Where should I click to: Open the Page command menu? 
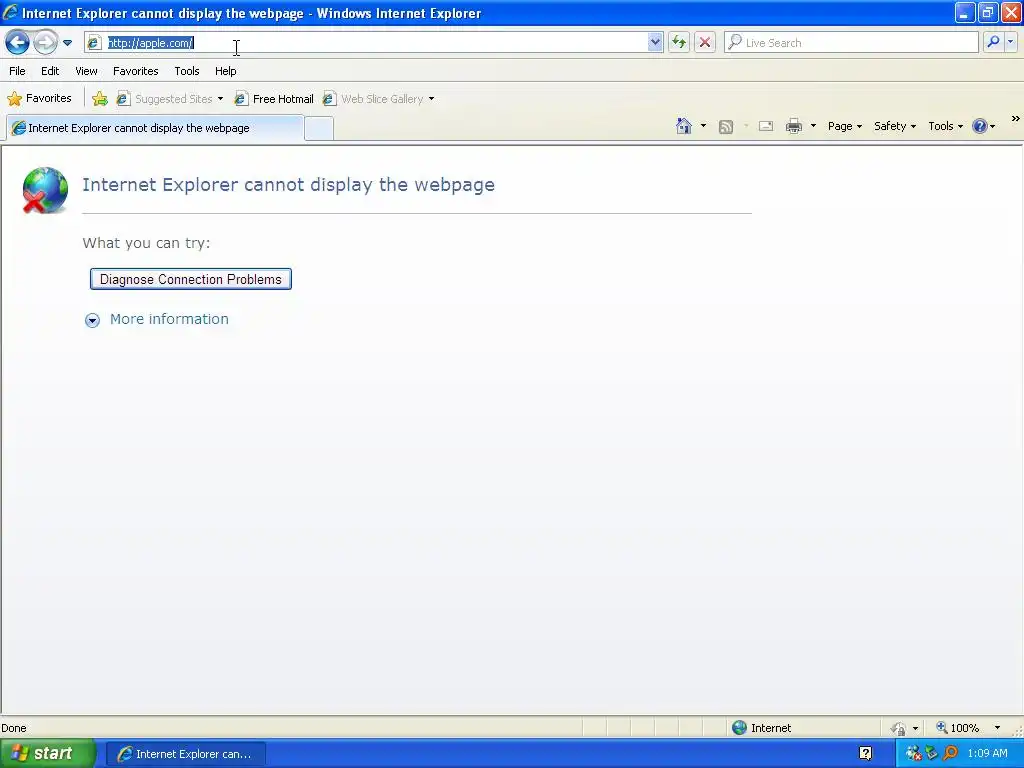(x=844, y=127)
